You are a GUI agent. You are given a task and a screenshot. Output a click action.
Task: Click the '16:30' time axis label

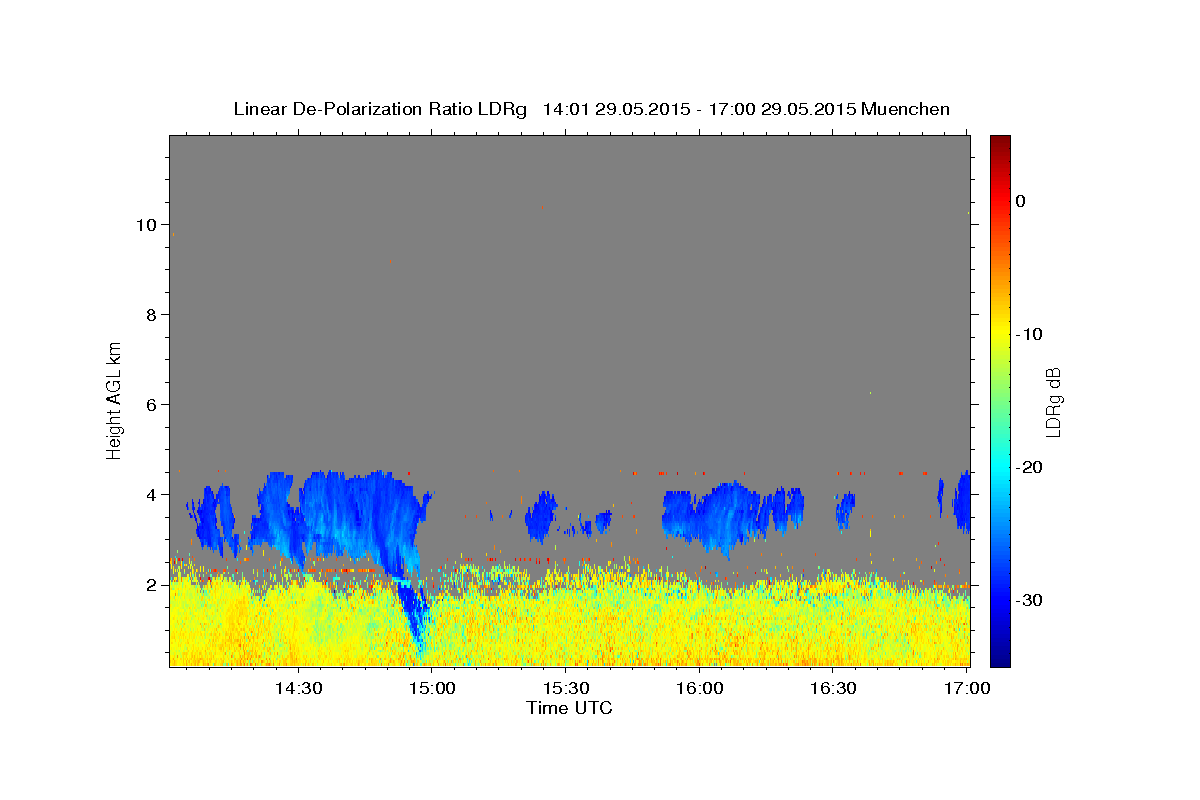pos(834,688)
